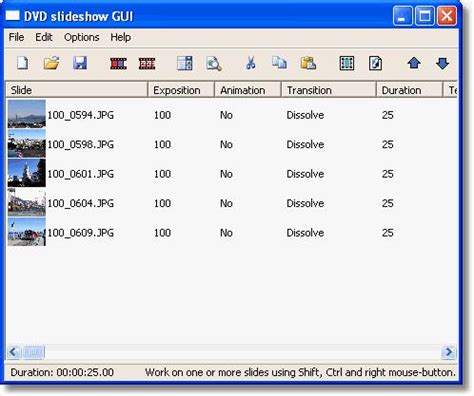
Task: Click file name 100_0594.JPG
Action: 80,115
